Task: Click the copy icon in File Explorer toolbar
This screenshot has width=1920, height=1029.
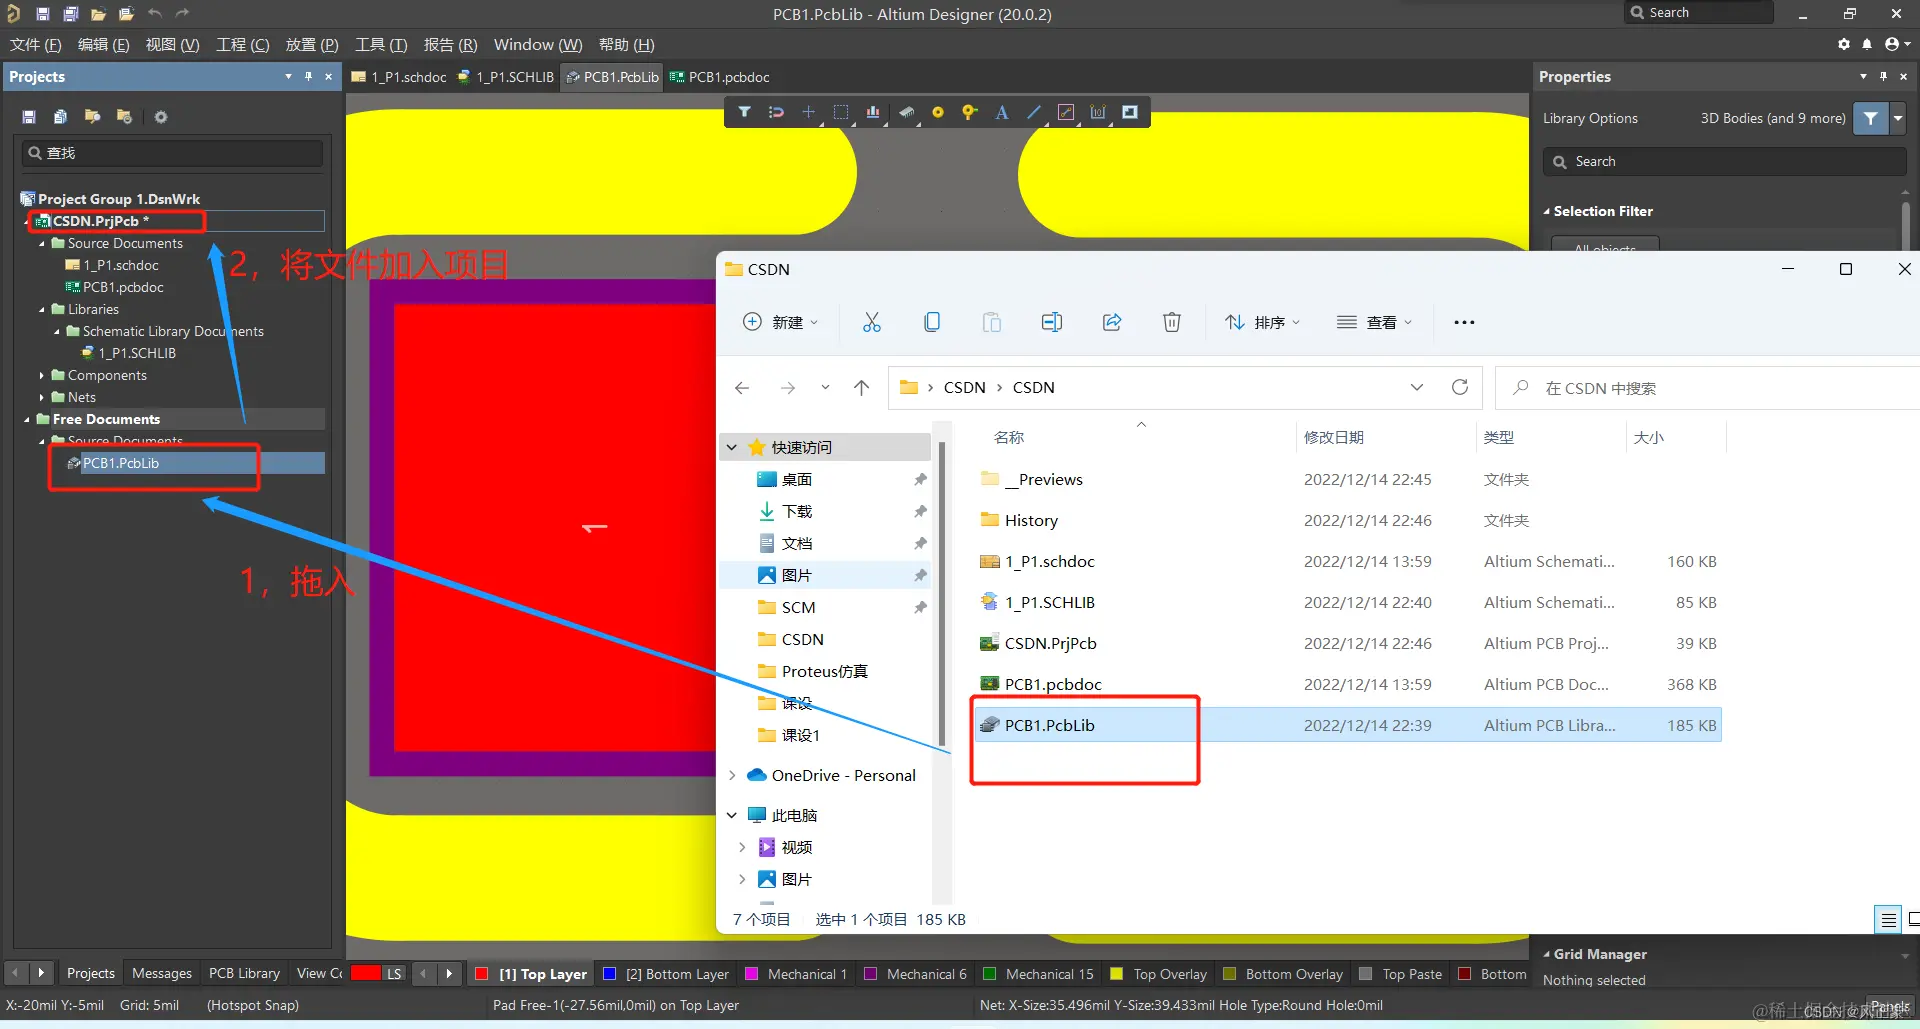Action: [932, 322]
